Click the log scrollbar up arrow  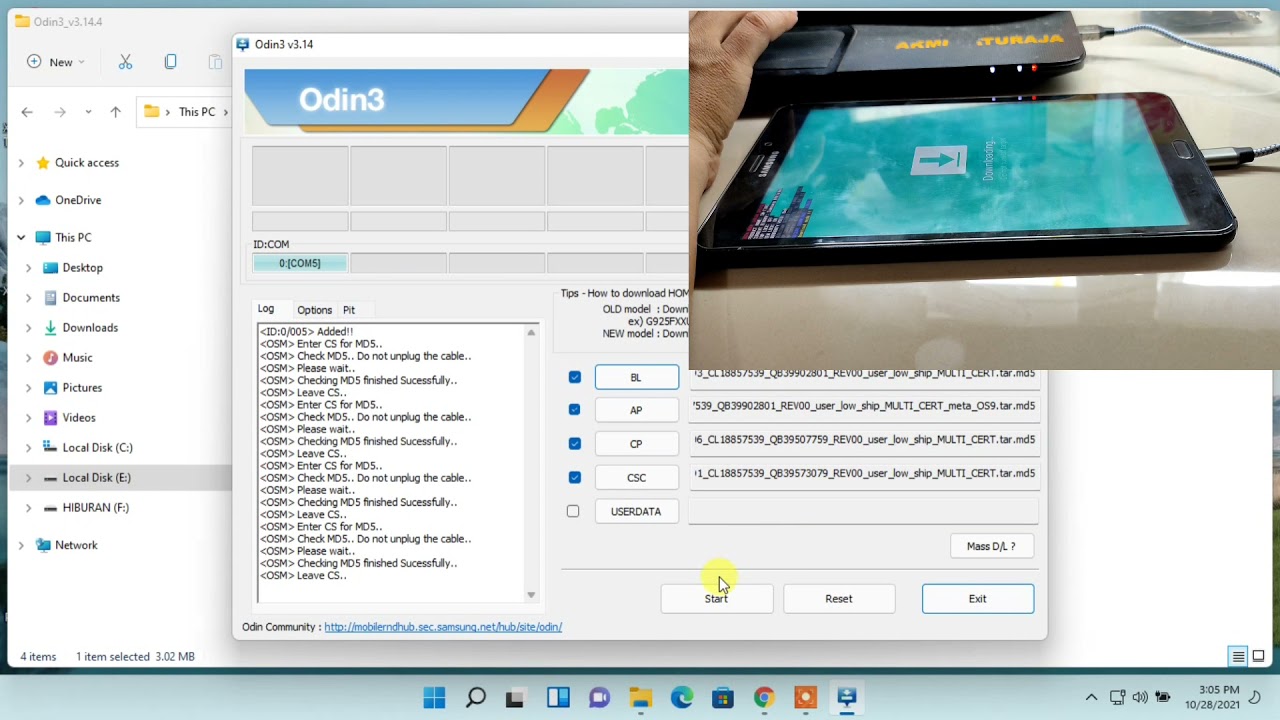point(531,332)
